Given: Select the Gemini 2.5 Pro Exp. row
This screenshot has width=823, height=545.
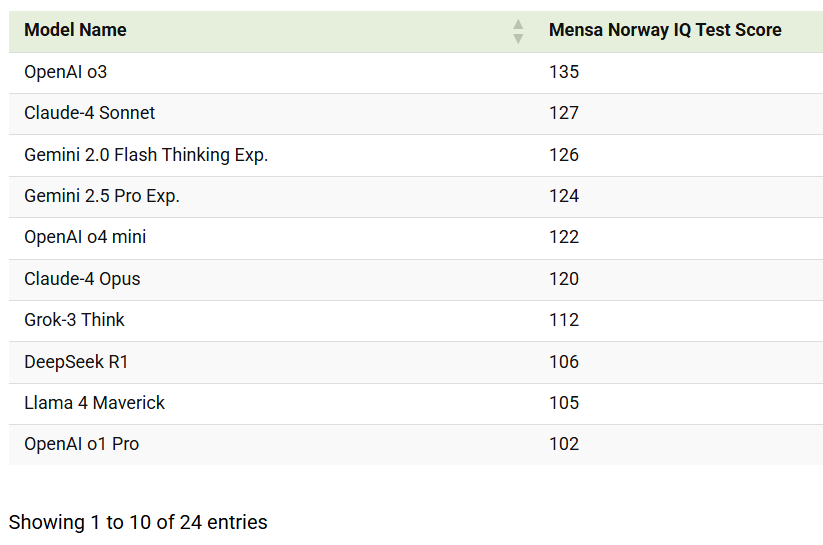Looking at the screenshot, I should pos(416,197).
